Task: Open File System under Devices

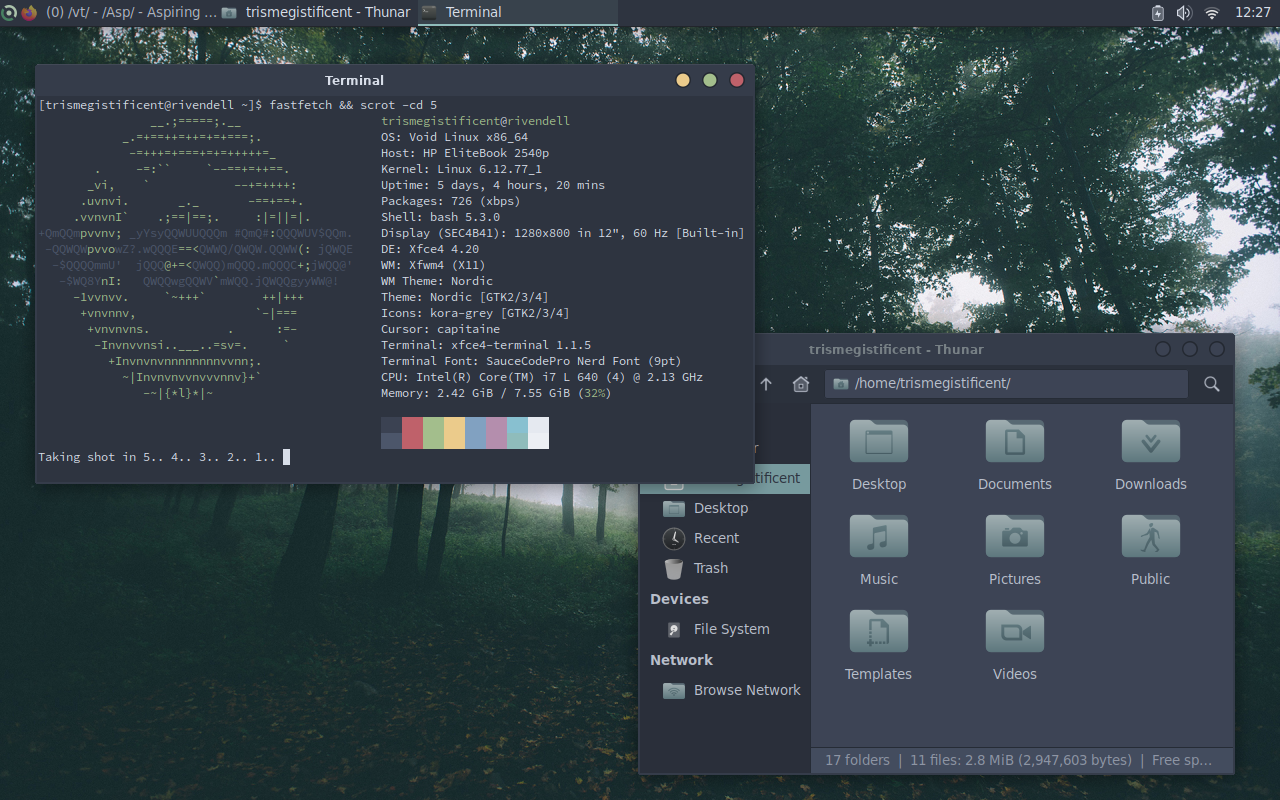Action: tap(725, 629)
